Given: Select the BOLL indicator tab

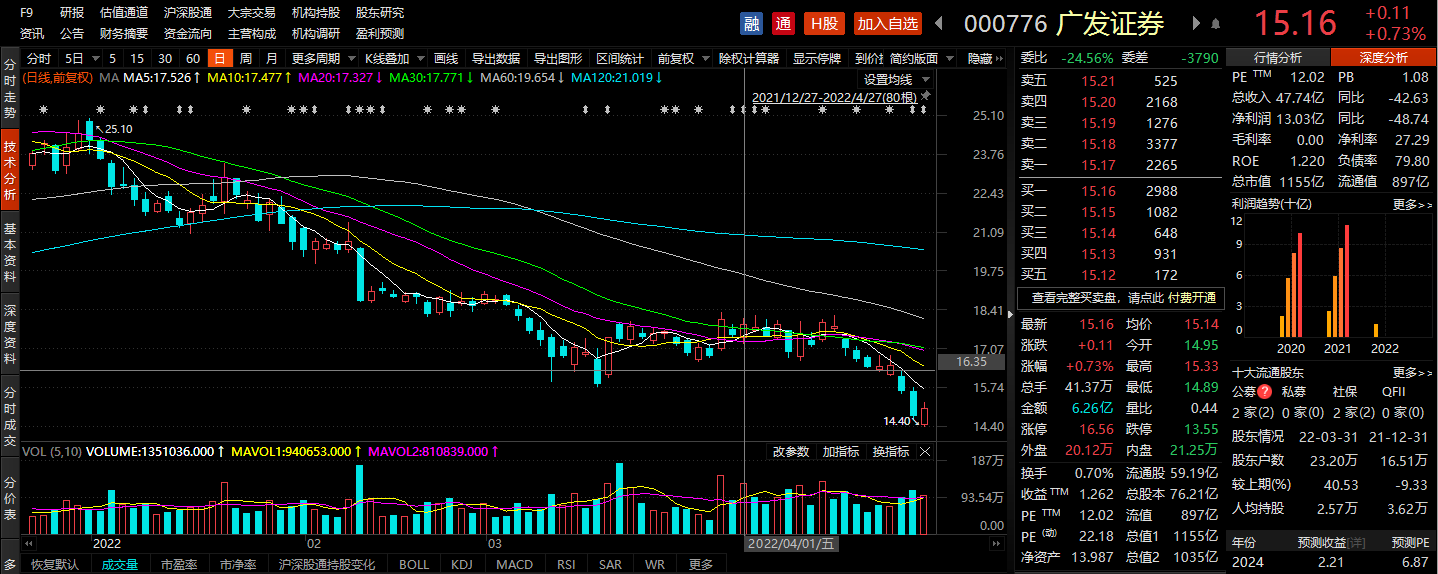Looking at the screenshot, I should [x=414, y=564].
